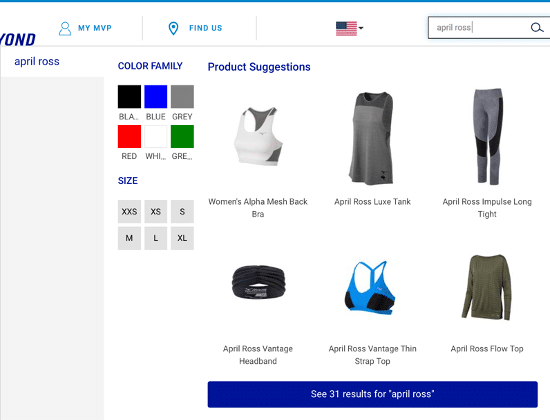Viewport: 550px width, 420px height.
Task: Choose the blue color swatch
Action: click(x=156, y=96)
